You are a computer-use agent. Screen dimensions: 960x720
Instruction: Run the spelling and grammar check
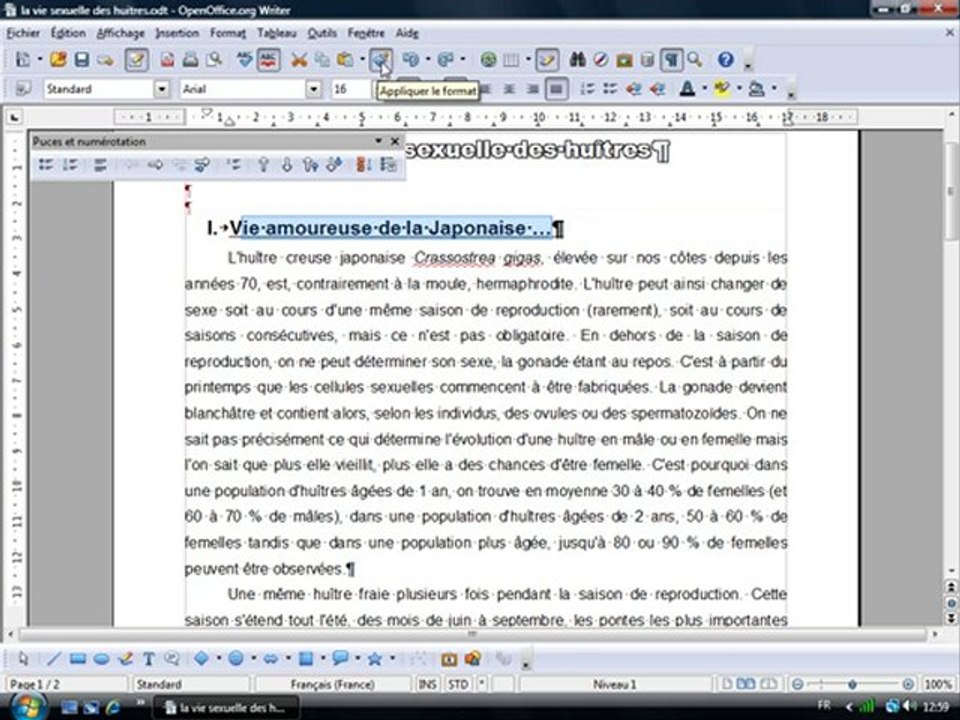click(246, 59)
